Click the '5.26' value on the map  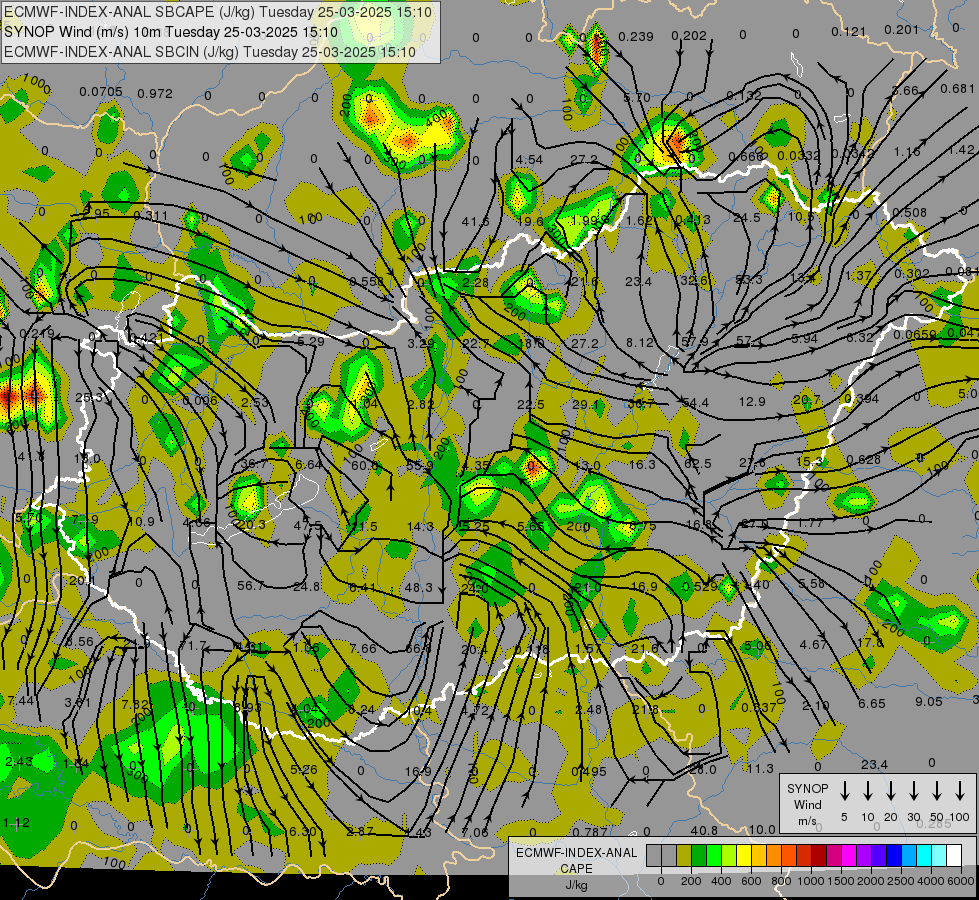303,769
